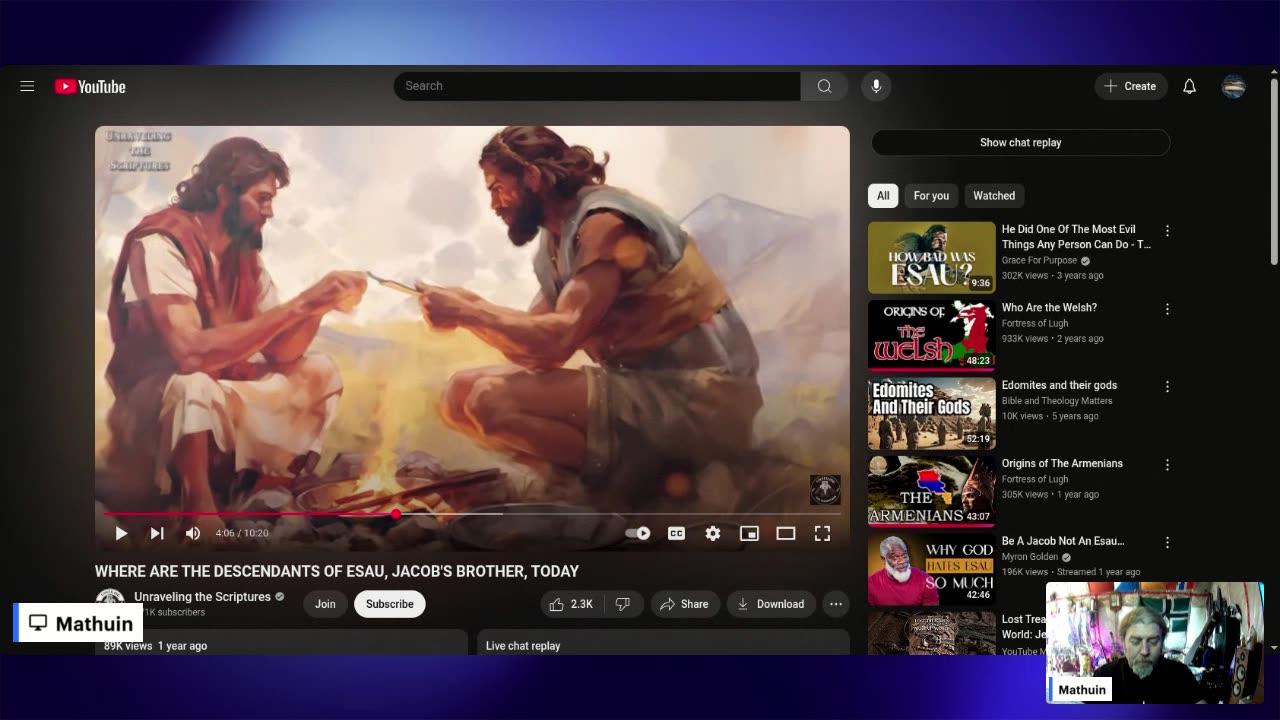Screen dimensions: 1280x720
Task: Switch to theater mode
Action: (786, 533)
